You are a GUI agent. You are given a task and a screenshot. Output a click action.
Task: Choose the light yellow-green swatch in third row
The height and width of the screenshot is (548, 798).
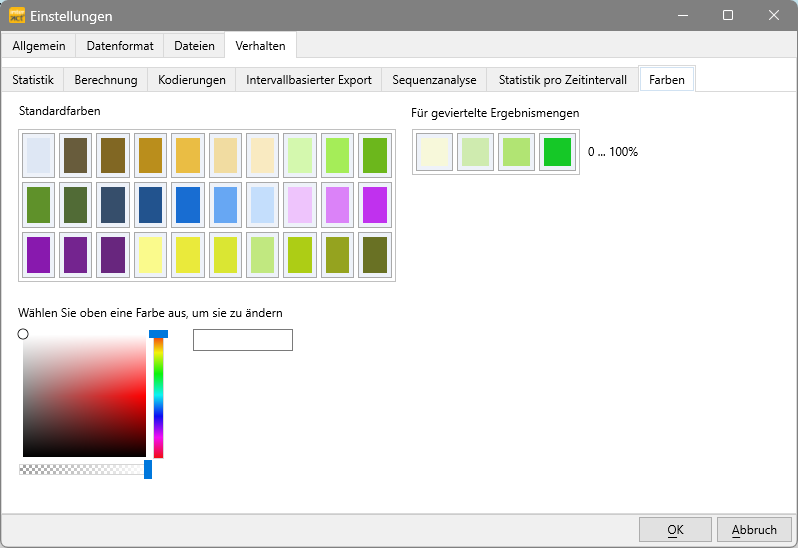262,255
